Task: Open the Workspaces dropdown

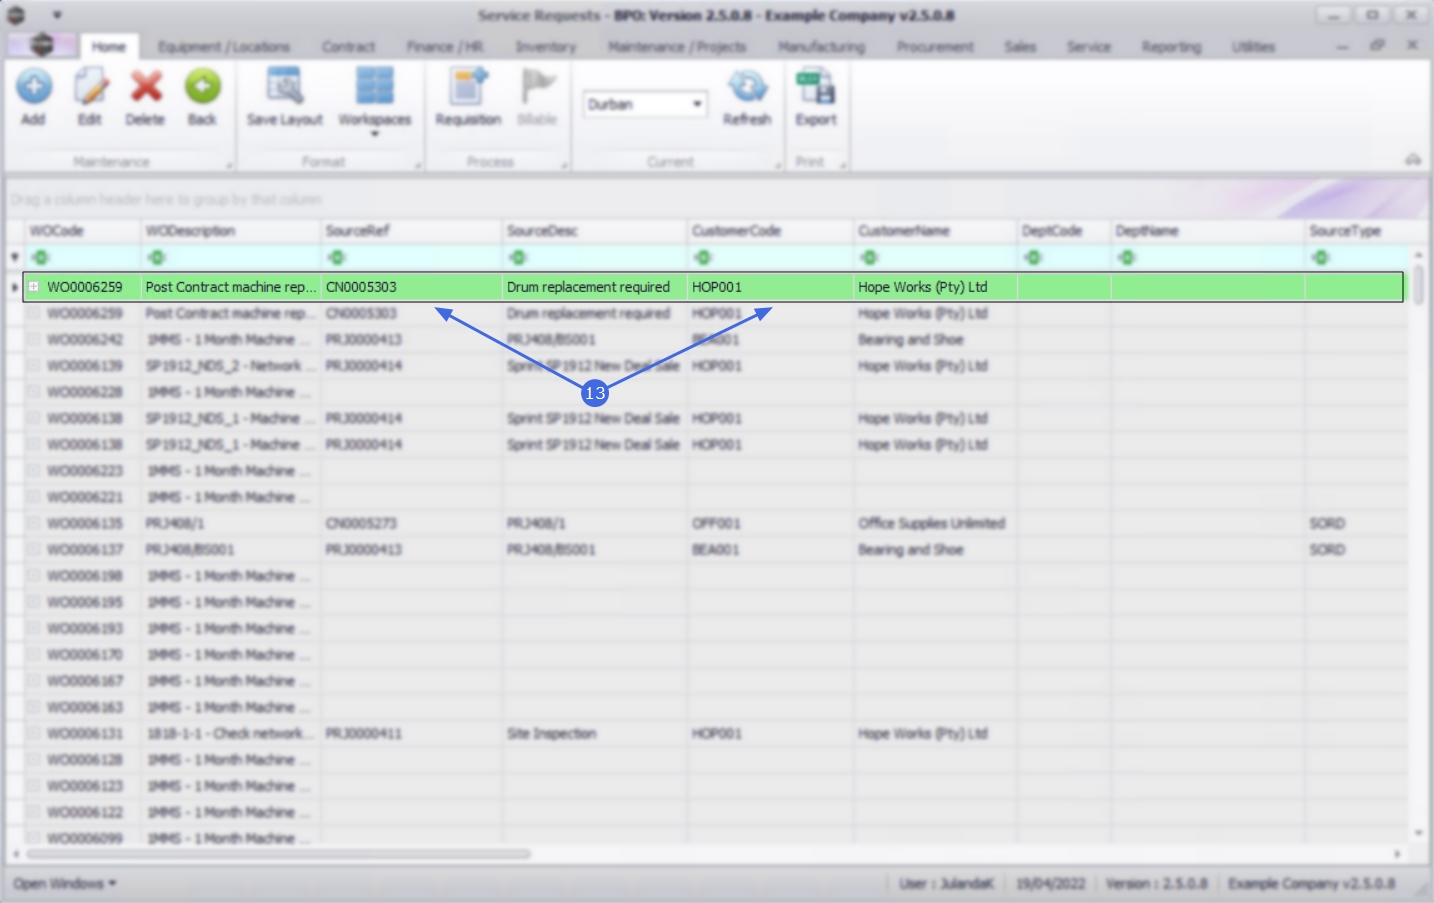Action: point(375,134)
